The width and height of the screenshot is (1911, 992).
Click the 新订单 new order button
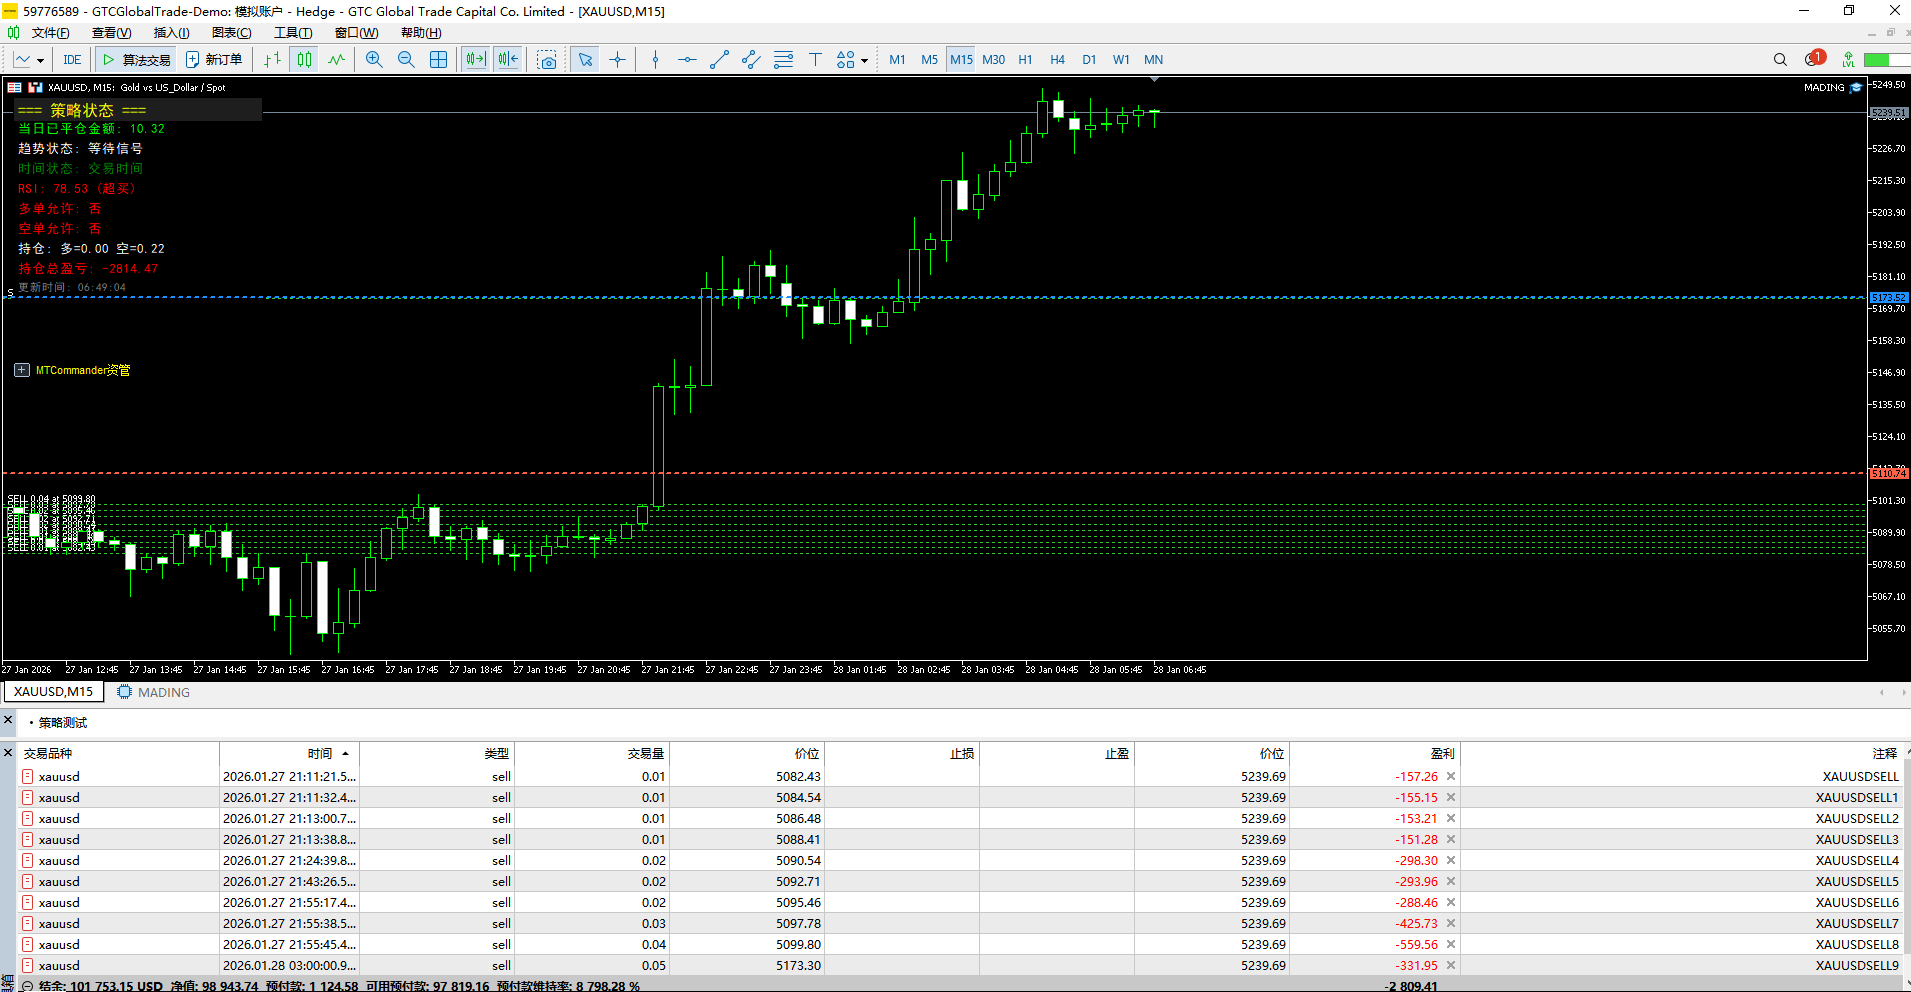point(214,60)
